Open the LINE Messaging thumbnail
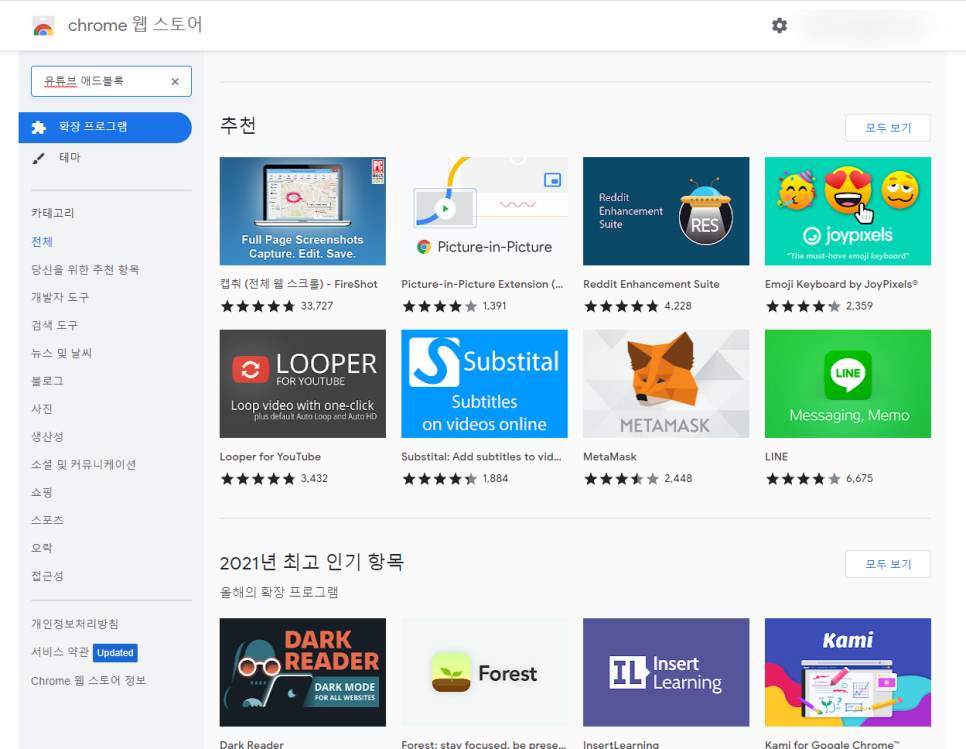Image resolution: width=966 pixels, height=749 pixels. pos(848,384)
